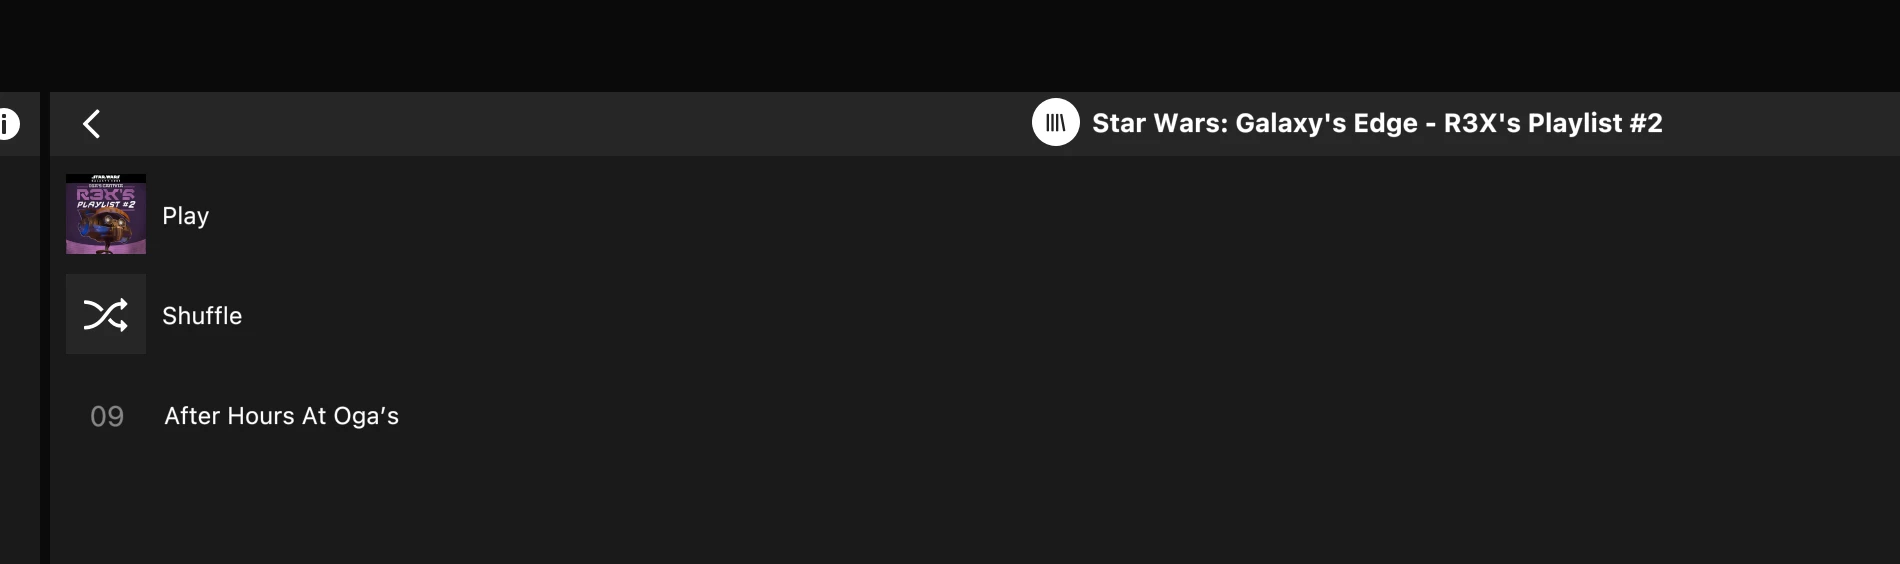Click the purple droid image on cover art

click(106, 226)
